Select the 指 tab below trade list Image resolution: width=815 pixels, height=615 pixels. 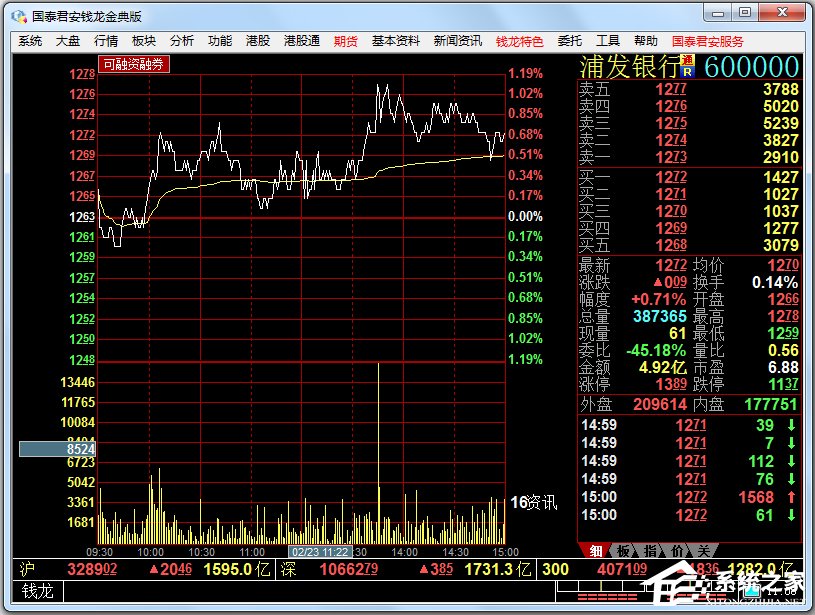pos(650,551)
